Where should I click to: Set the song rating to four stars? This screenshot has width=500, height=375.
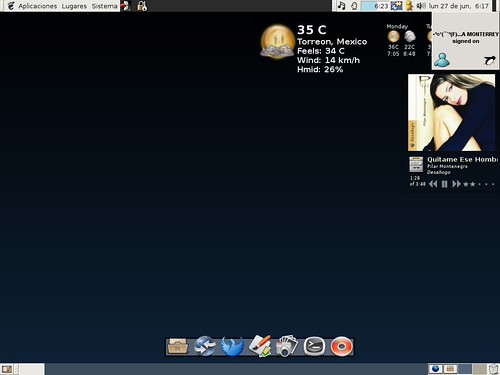click(486, 184)
